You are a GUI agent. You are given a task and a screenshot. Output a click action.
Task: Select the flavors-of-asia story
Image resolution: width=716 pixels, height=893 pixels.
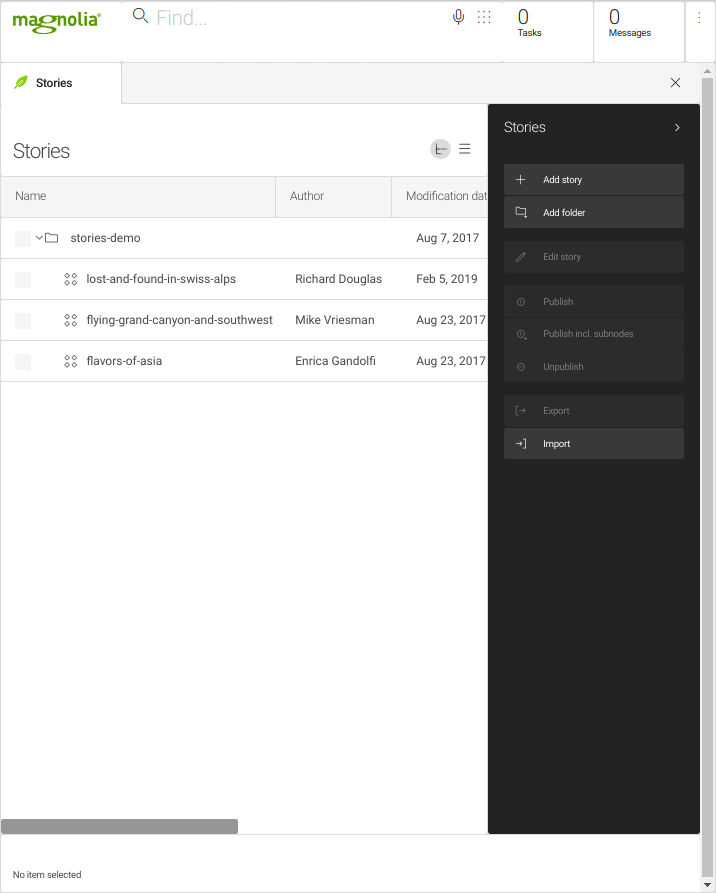[x=124, y=361]
